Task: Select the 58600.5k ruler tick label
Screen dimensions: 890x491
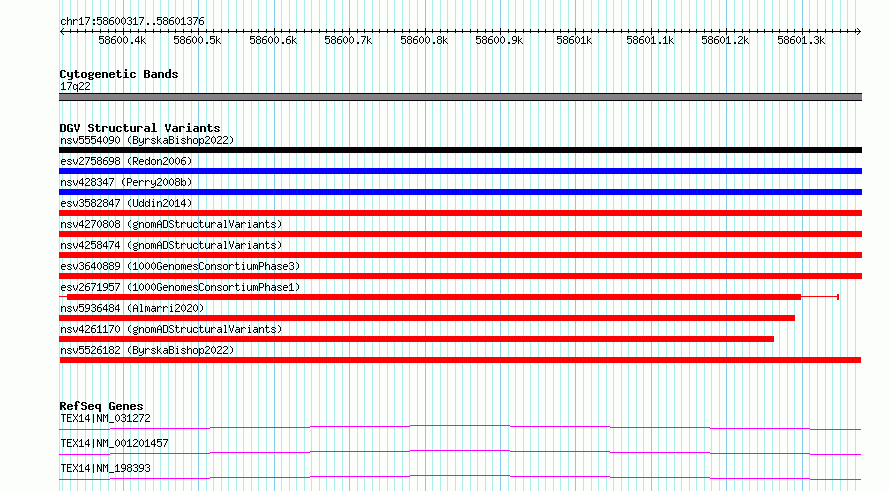Action: [197, 40]
